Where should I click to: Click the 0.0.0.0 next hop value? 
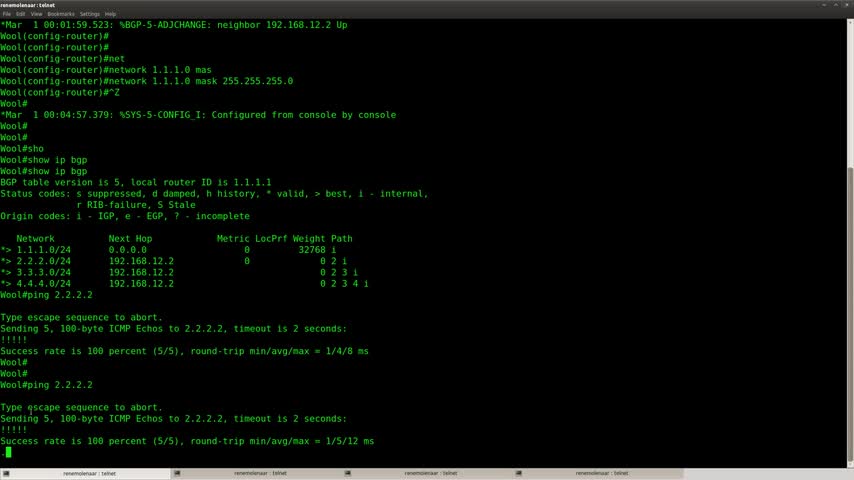(x=127, y=250)
